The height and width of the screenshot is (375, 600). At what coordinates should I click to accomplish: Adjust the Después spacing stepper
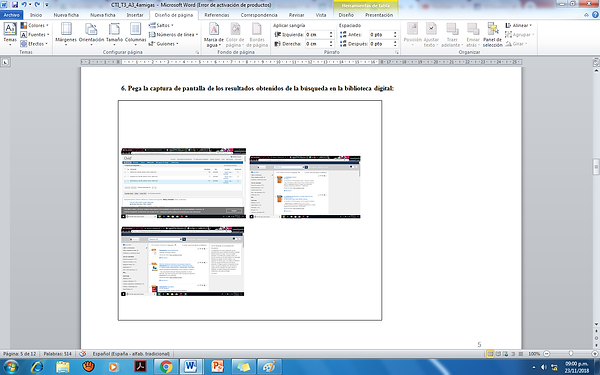[395, 44]
